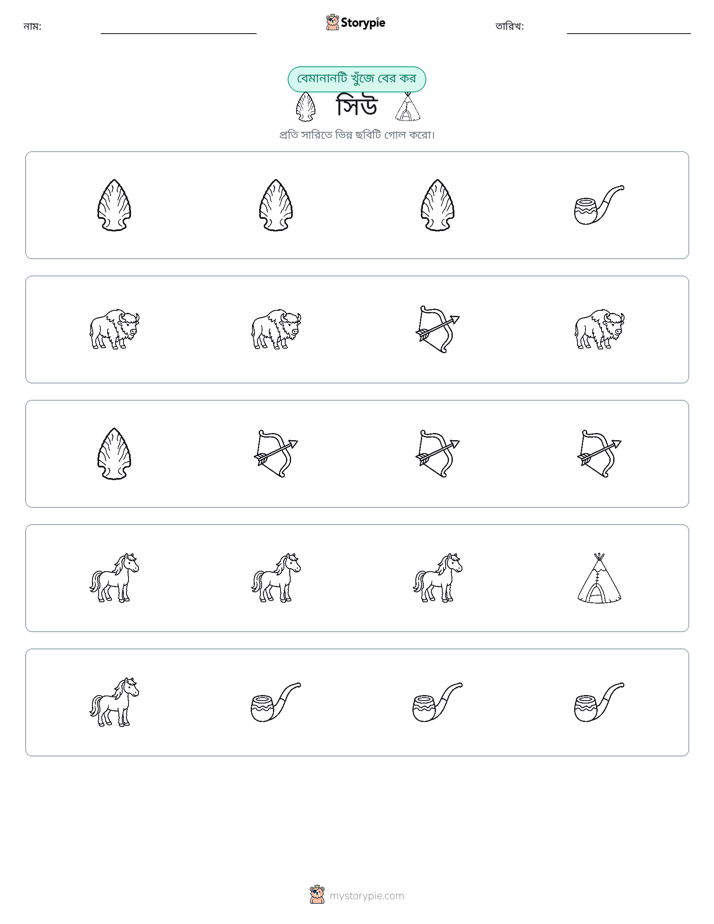Click the first bison in row two
Screen dimensions: 714x924
114,329
